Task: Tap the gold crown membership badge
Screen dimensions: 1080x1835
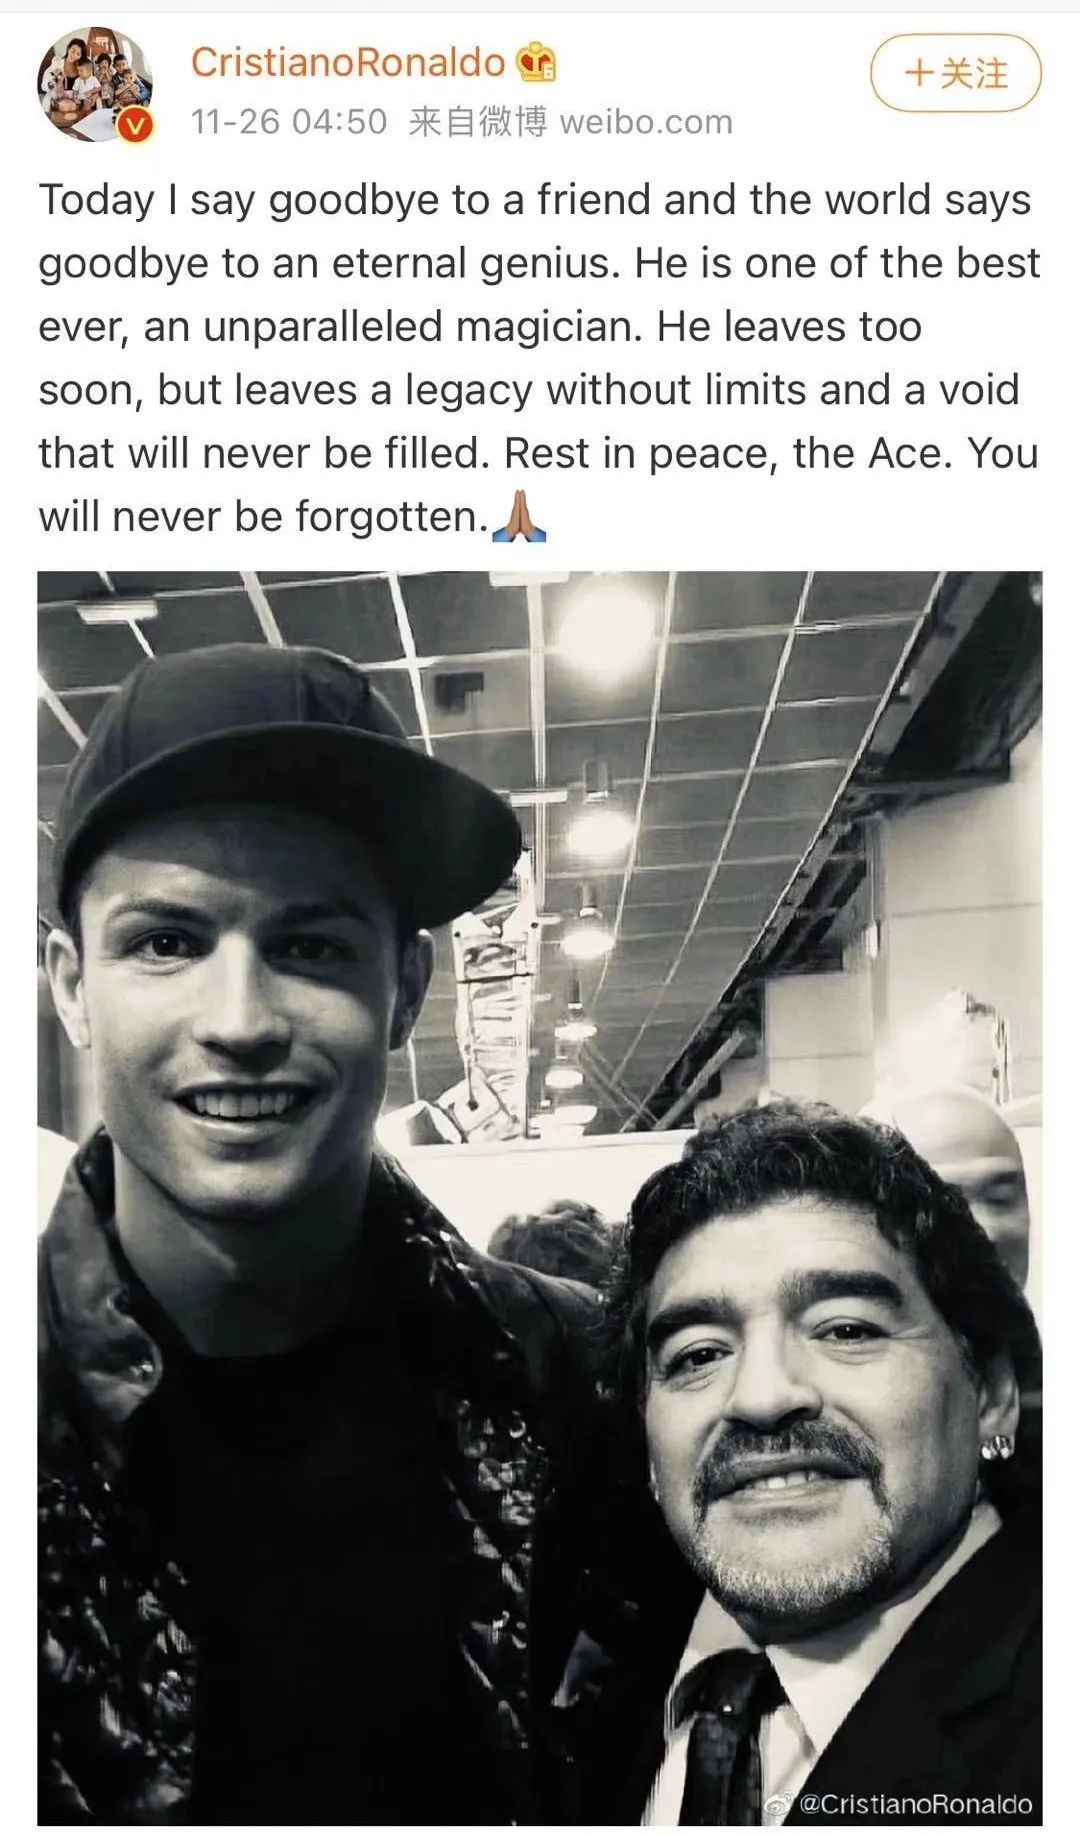Action: [x=536, y=63]
